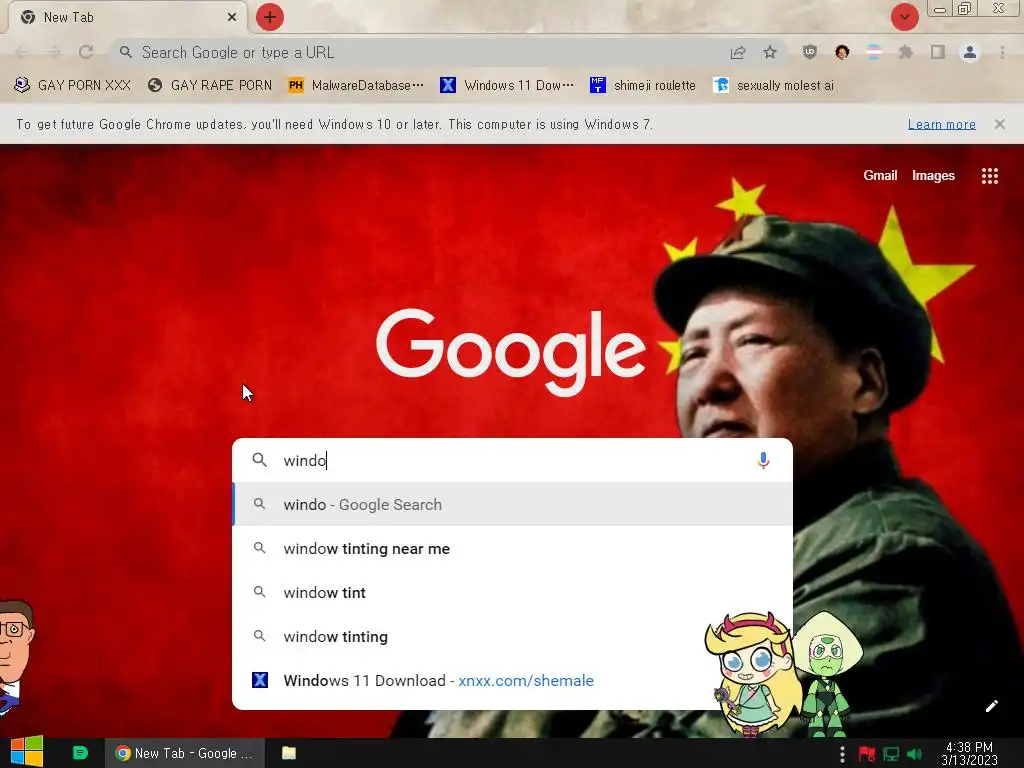Click the forward navigation arrow
This screenshot has height=768, width=1024.
(x=54, y=52)
